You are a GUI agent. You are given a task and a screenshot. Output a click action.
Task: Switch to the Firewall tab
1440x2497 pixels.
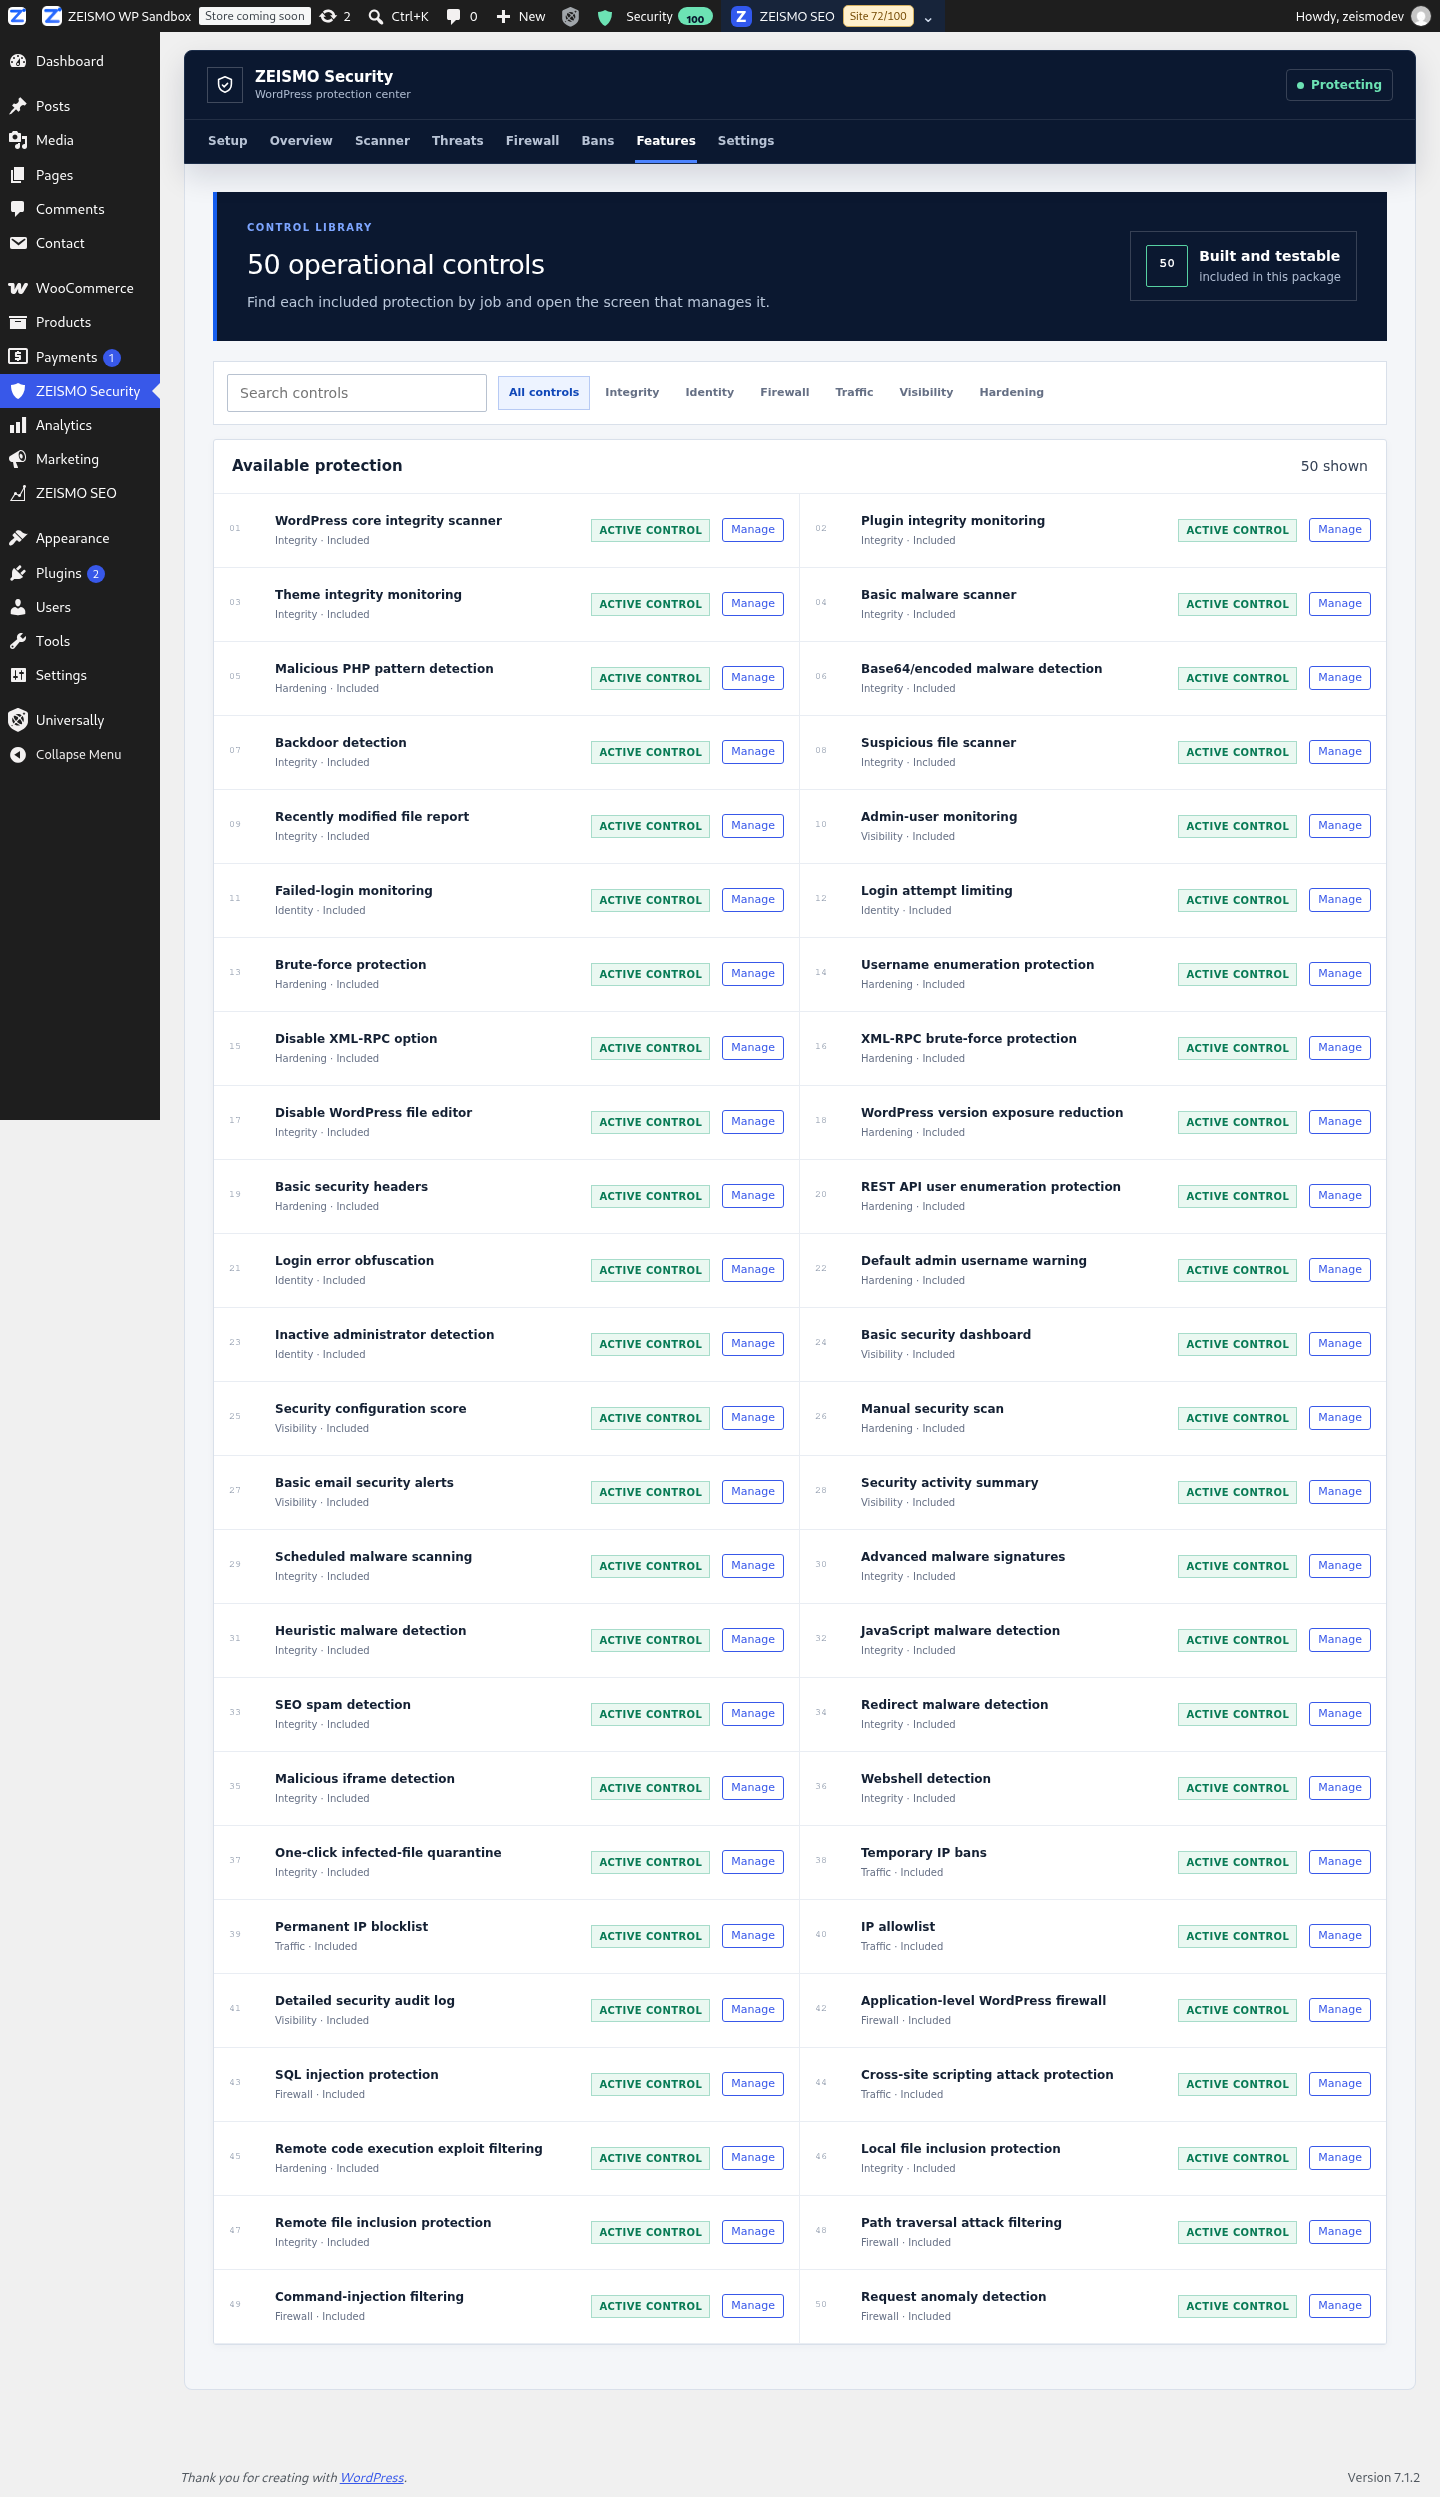click(x=532, y=141)
